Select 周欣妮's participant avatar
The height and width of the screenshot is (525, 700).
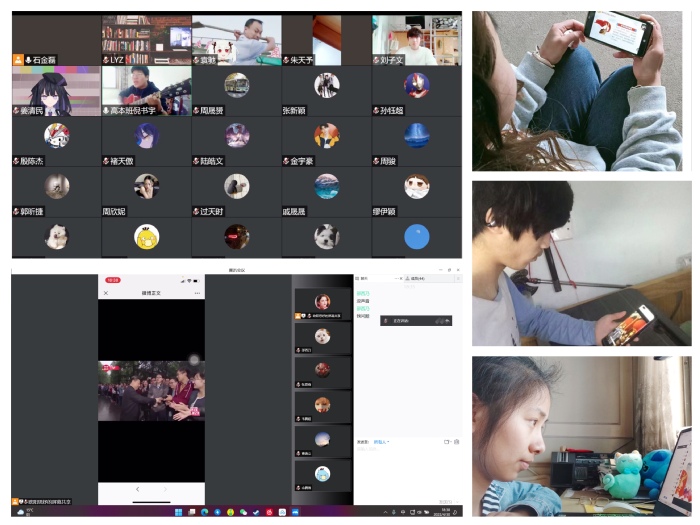(146, 186)
